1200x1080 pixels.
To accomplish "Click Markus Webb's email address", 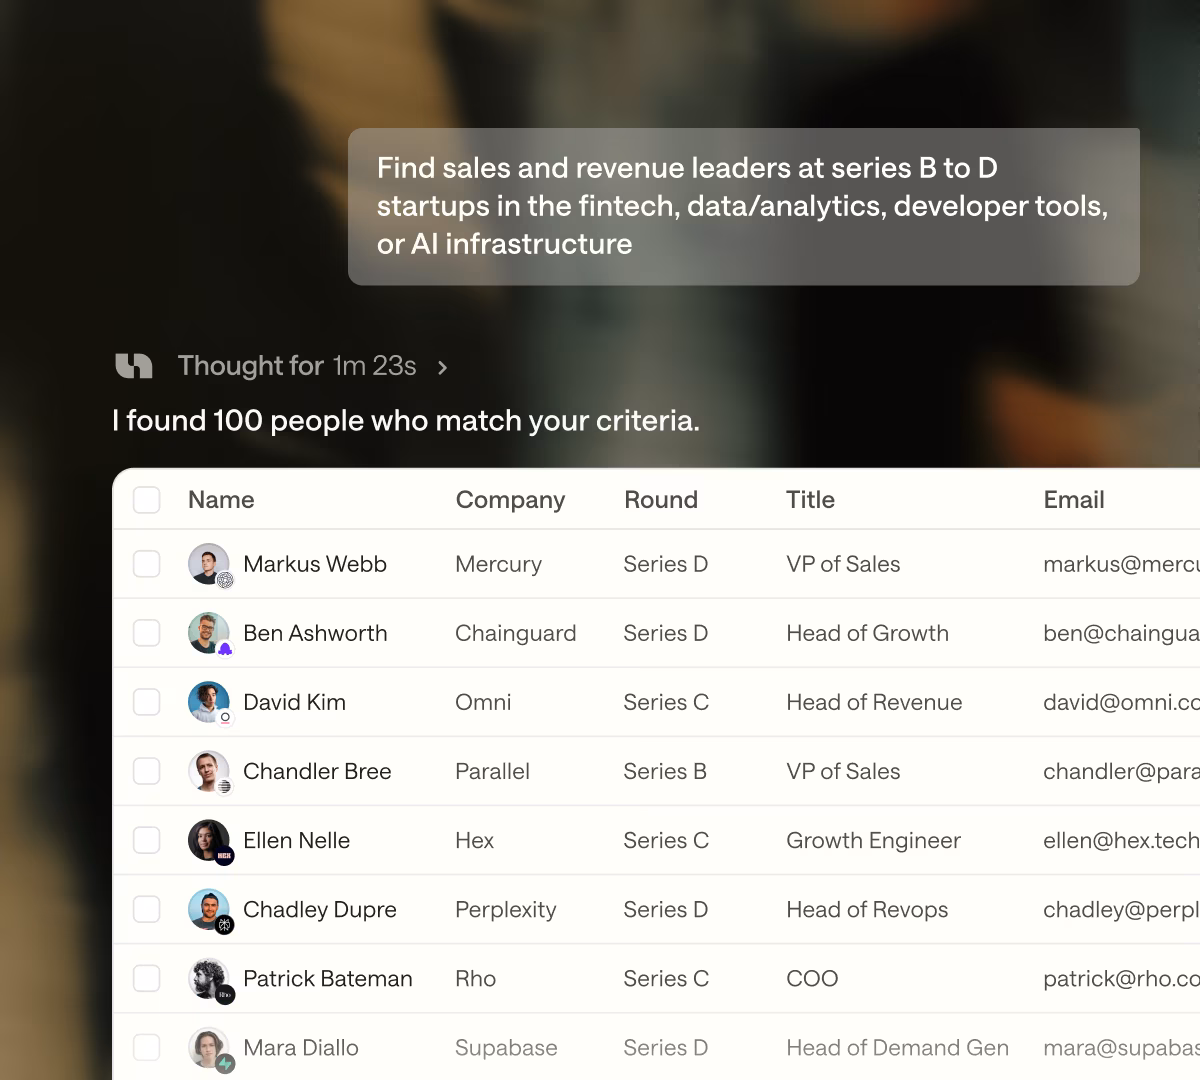I will (1121, 564).
